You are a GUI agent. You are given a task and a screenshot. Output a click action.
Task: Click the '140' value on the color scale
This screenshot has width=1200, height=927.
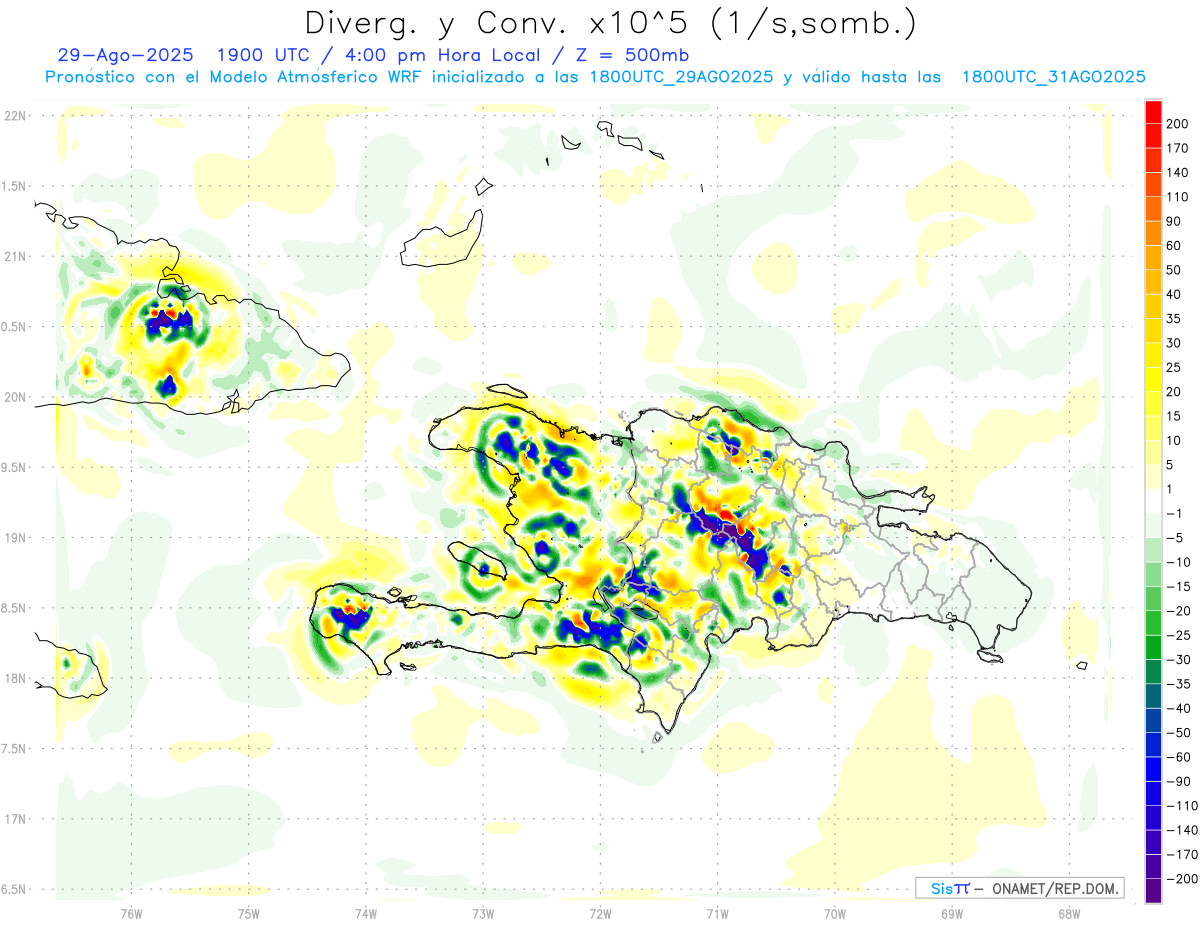1177,172
